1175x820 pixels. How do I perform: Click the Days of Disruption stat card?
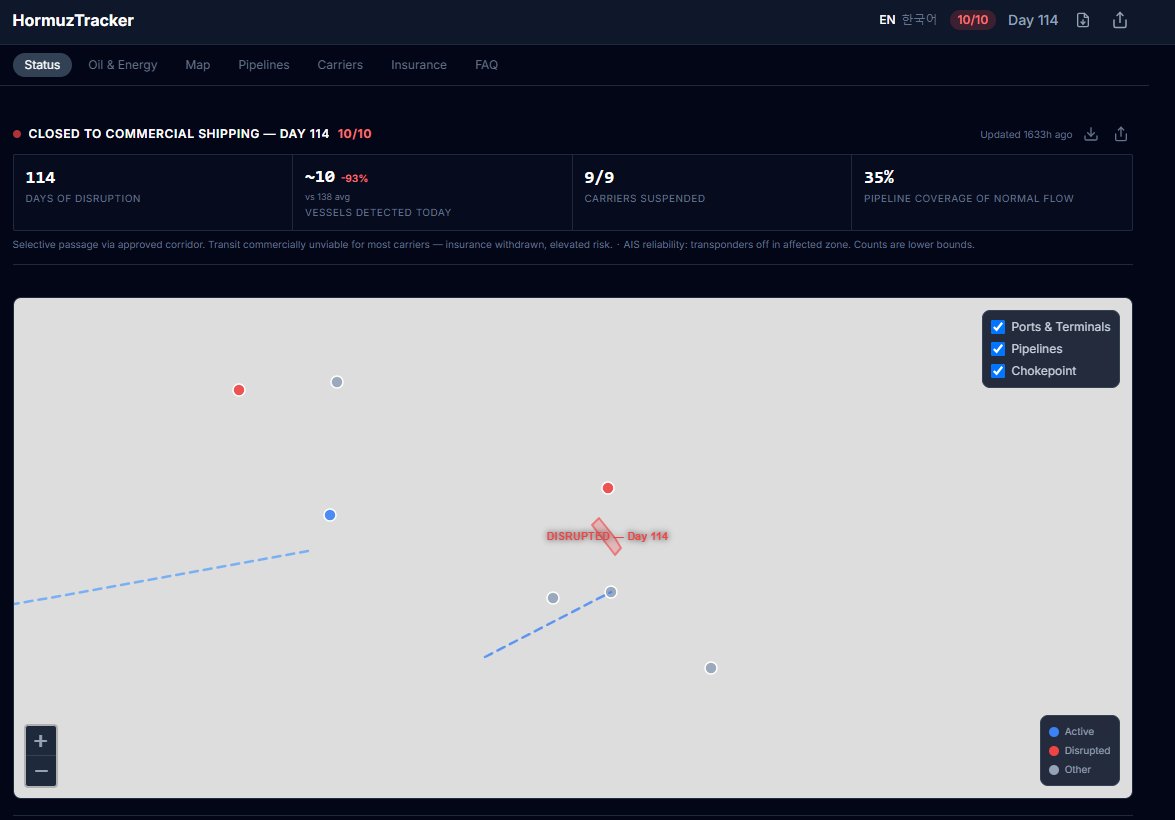(x=153, y=193)
